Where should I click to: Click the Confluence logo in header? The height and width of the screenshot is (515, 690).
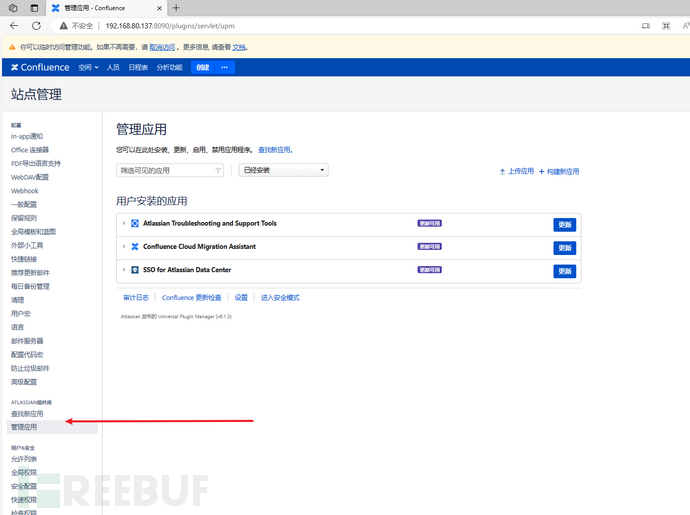40,67
